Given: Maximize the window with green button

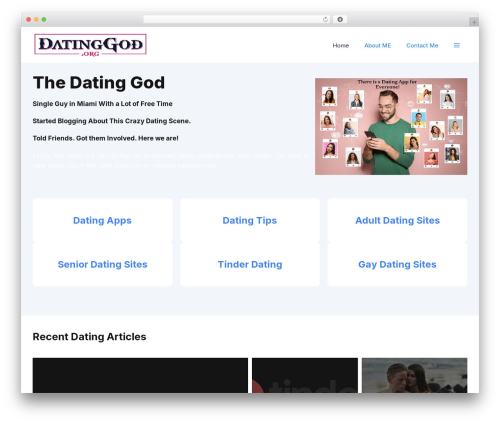Looking at the screenshot, I should coord(44,20).
